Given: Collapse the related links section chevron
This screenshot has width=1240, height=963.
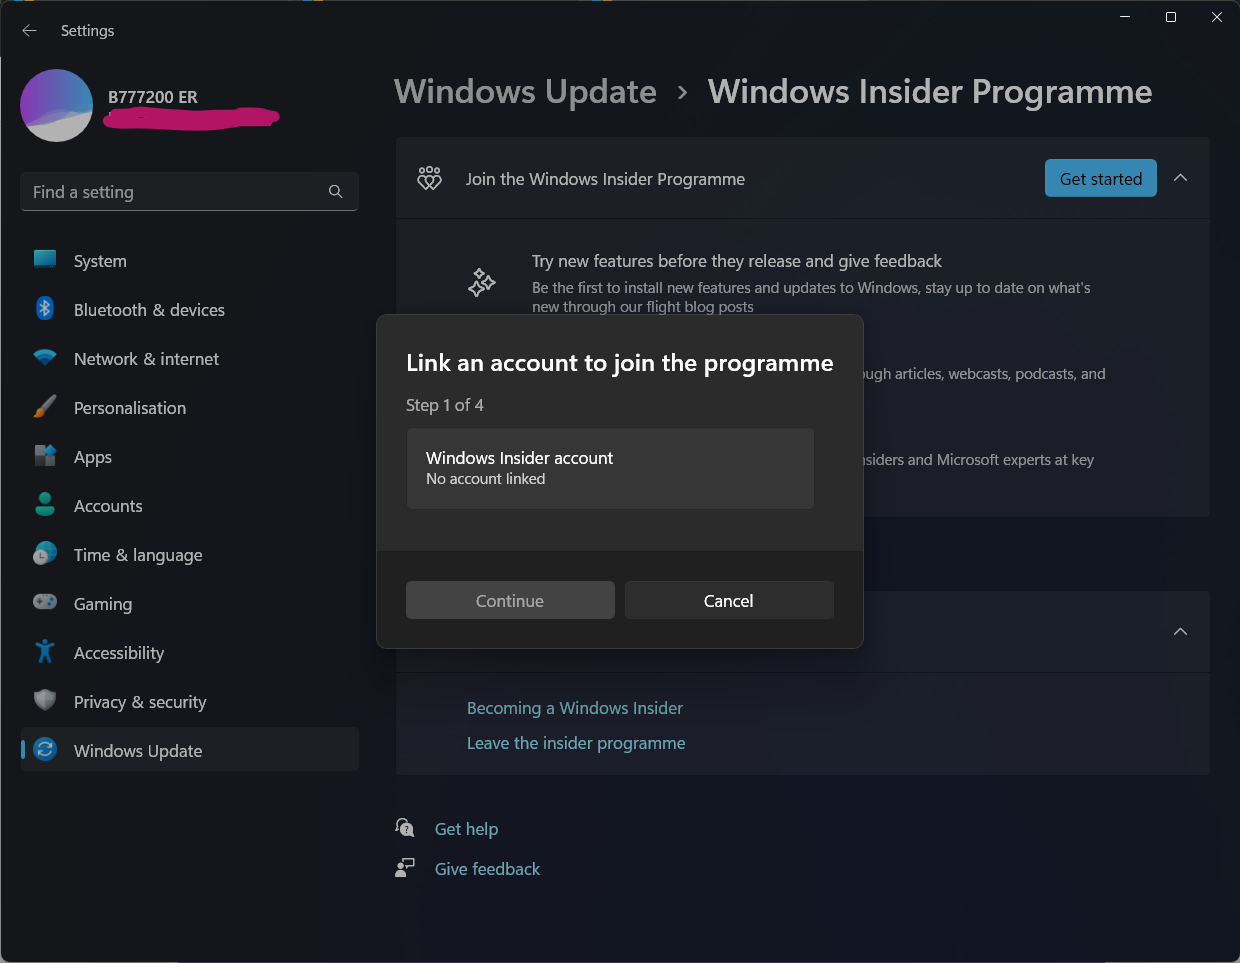Looking at the screenshot, I should tap(1180, 632).
